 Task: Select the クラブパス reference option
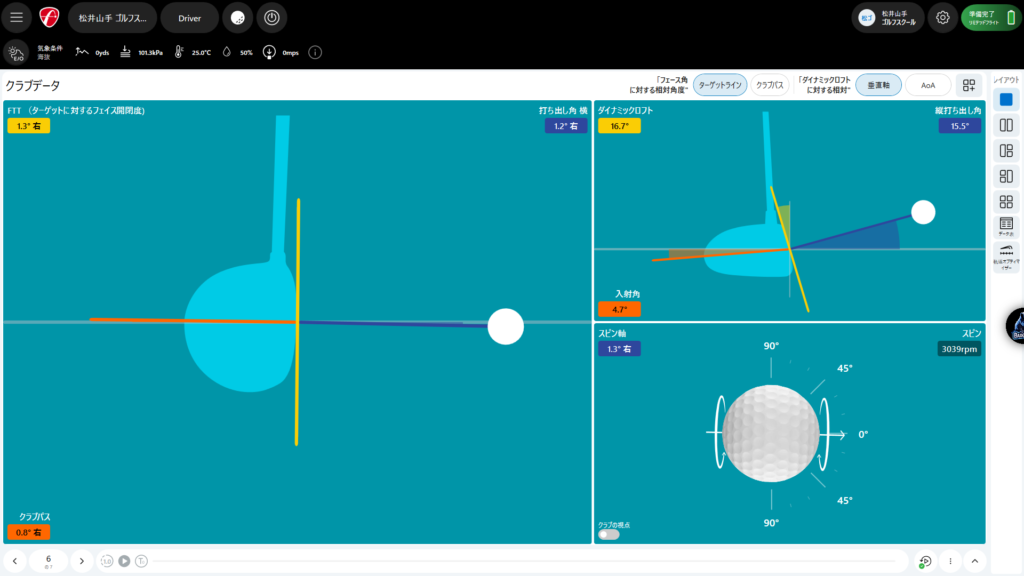(770, 85)
